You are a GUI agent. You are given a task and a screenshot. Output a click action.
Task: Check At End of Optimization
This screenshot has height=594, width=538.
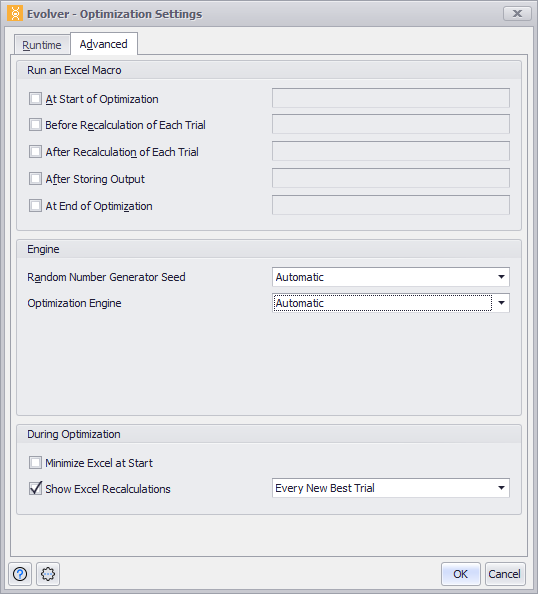[x=36, y=206]
